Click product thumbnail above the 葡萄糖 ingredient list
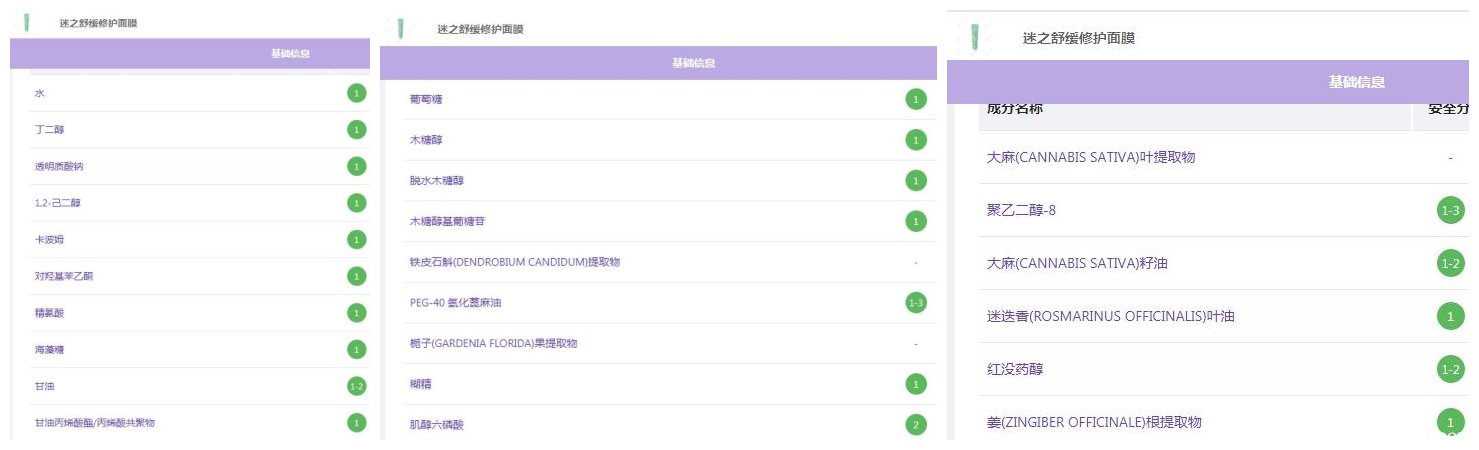This screenshot has height=450, width=1479. pyautogui.click(x=400, y=29)
